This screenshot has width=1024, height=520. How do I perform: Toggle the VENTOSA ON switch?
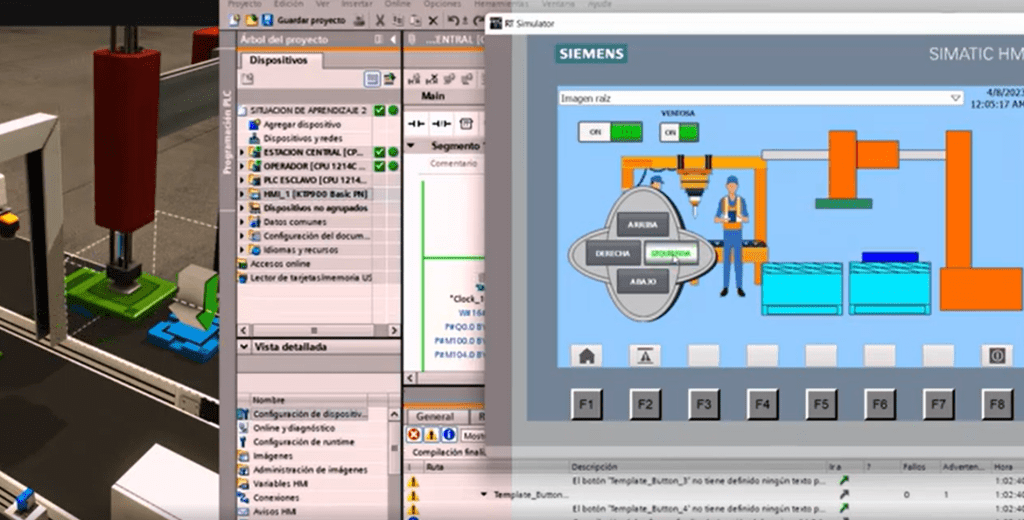click(679, 132)
